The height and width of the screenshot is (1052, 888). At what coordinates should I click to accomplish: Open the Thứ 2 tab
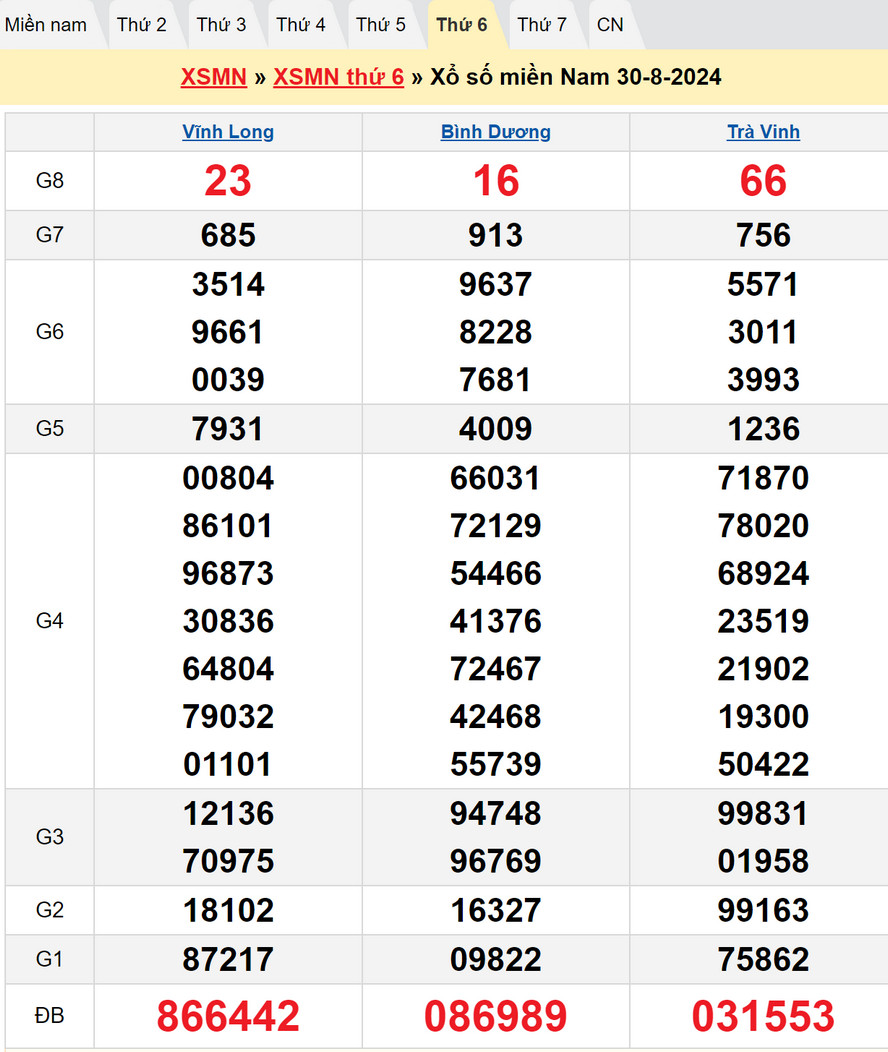tap(141, 25)
